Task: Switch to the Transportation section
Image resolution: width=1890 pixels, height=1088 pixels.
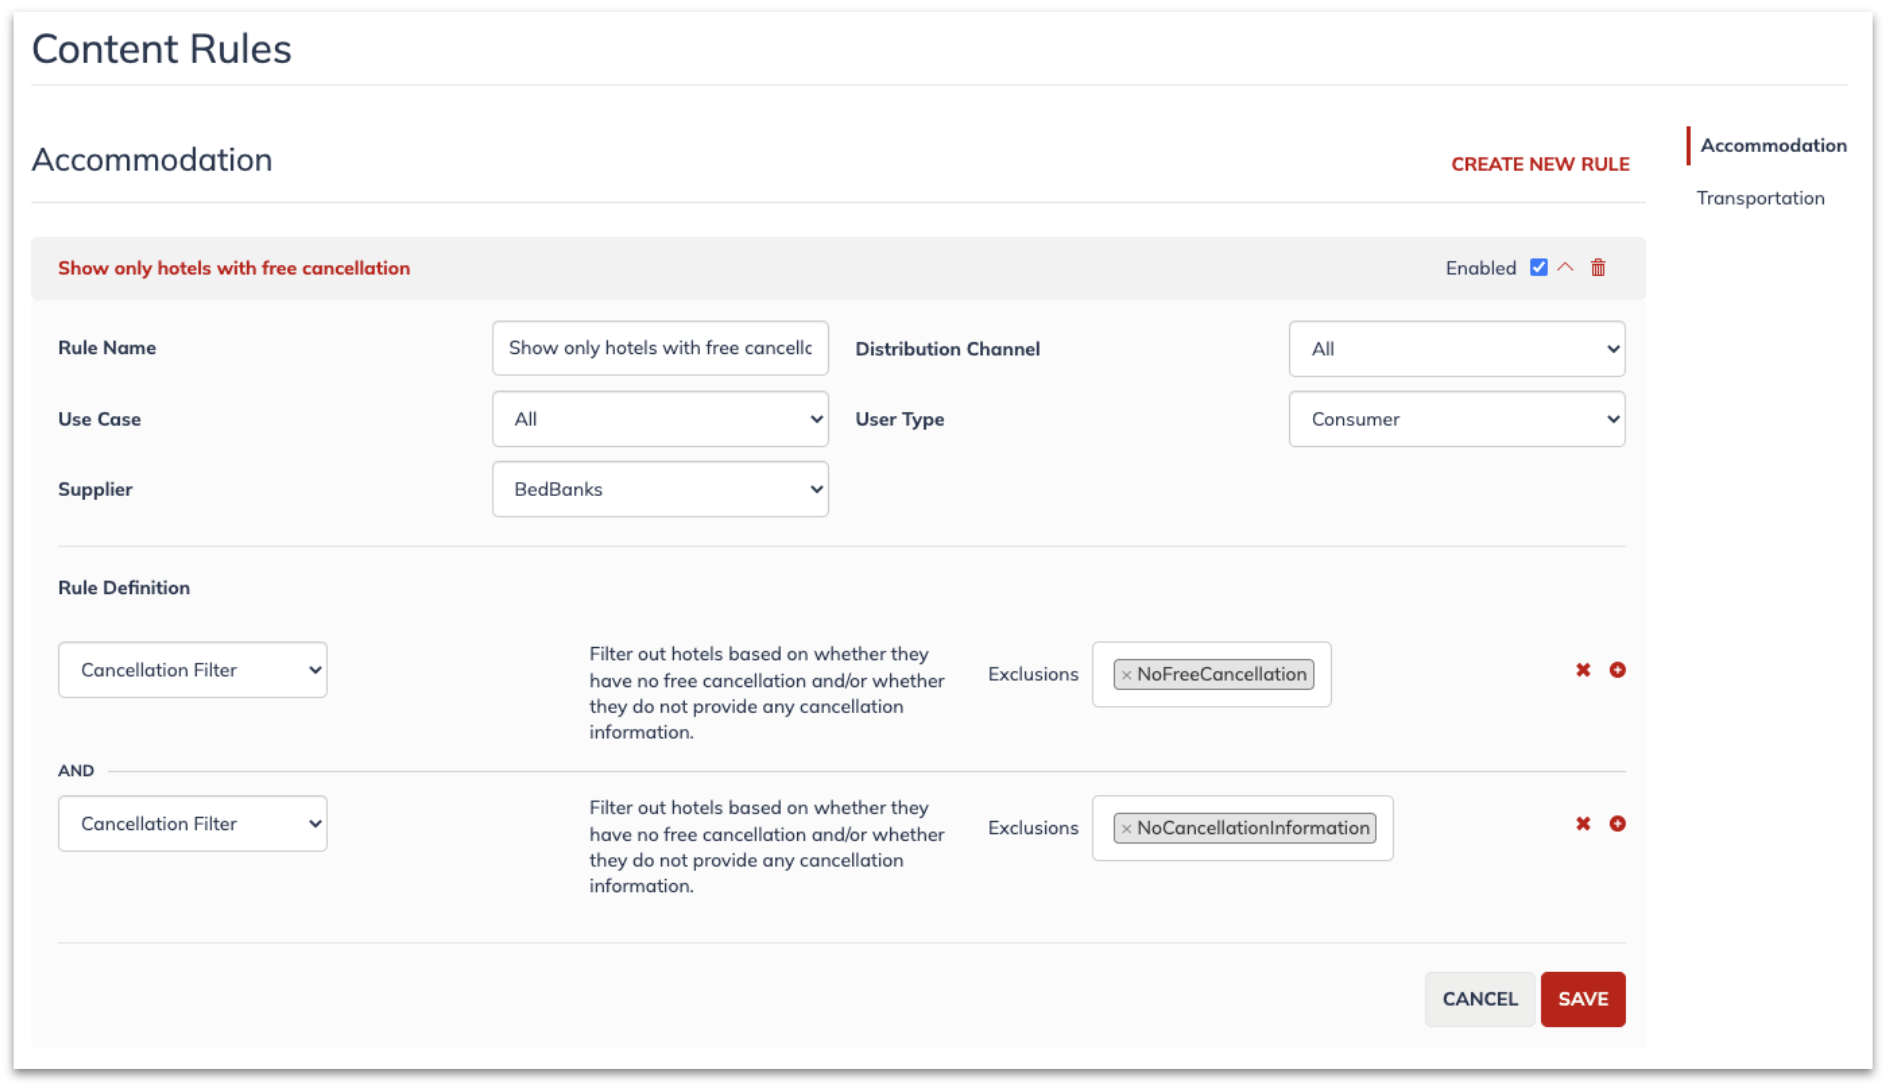Action: pos(1760,198)
